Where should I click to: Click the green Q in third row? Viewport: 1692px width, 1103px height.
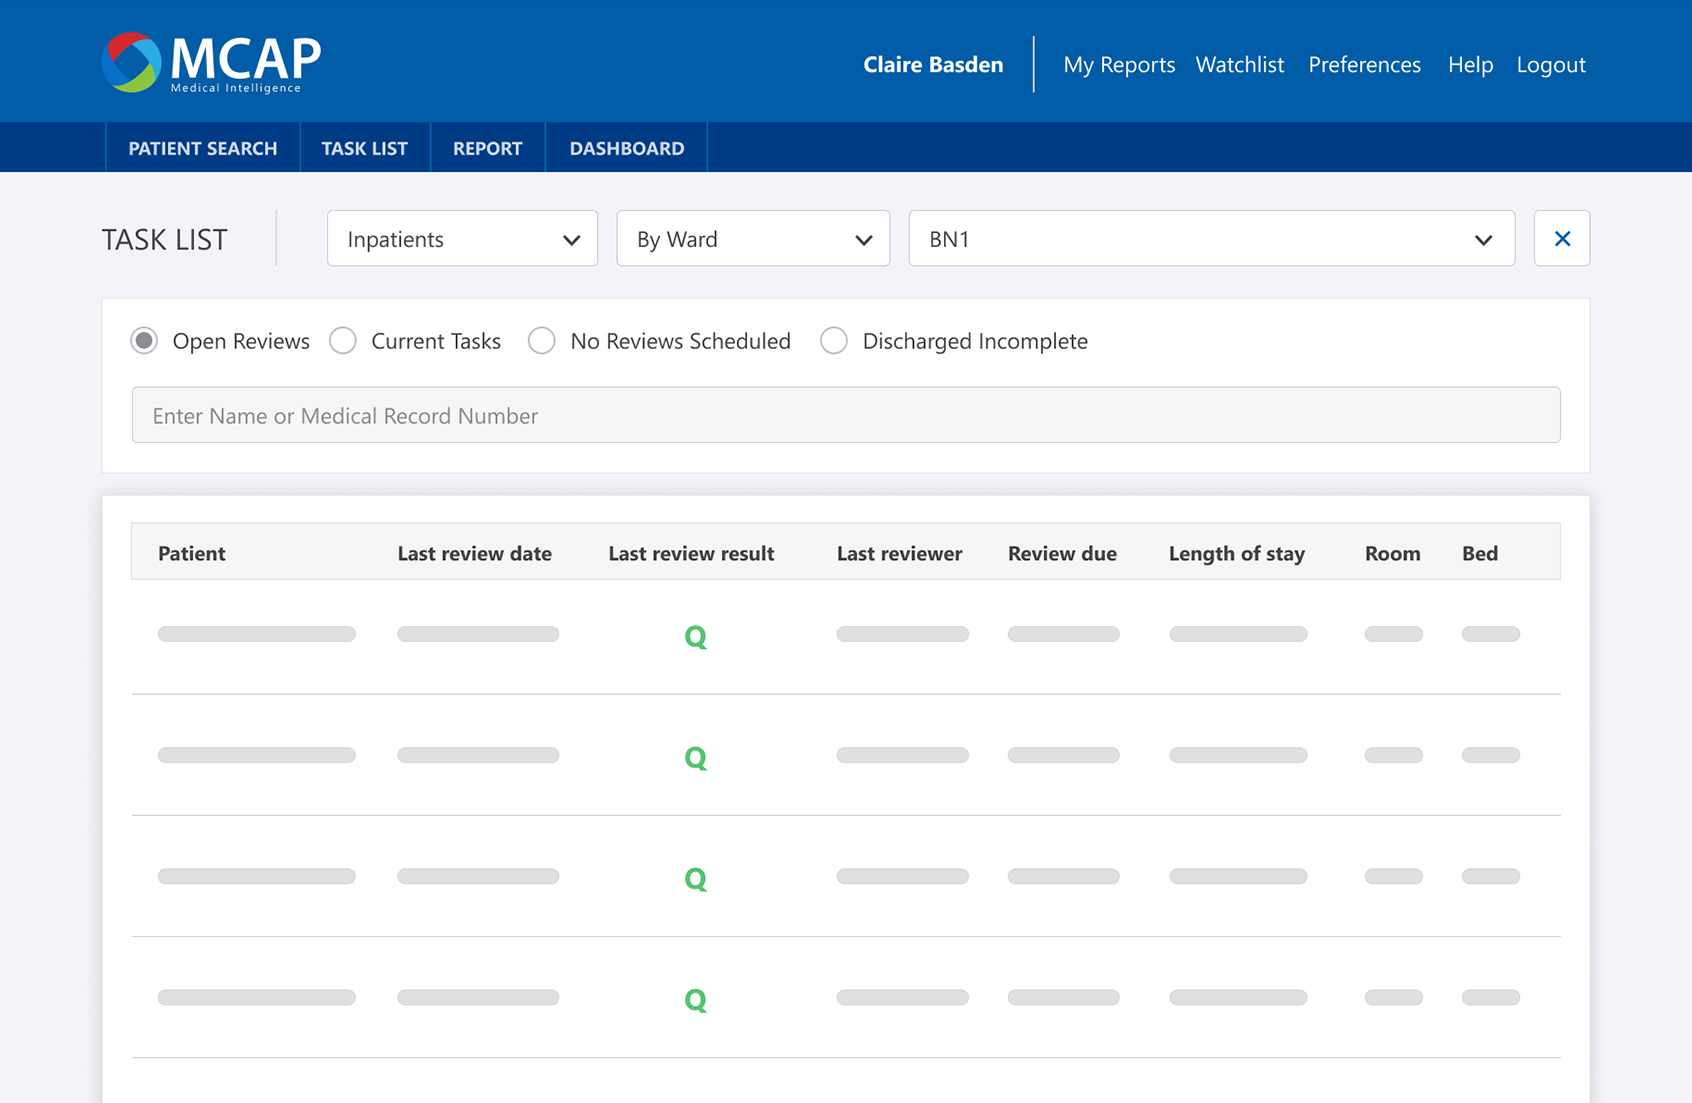(696, 879)
